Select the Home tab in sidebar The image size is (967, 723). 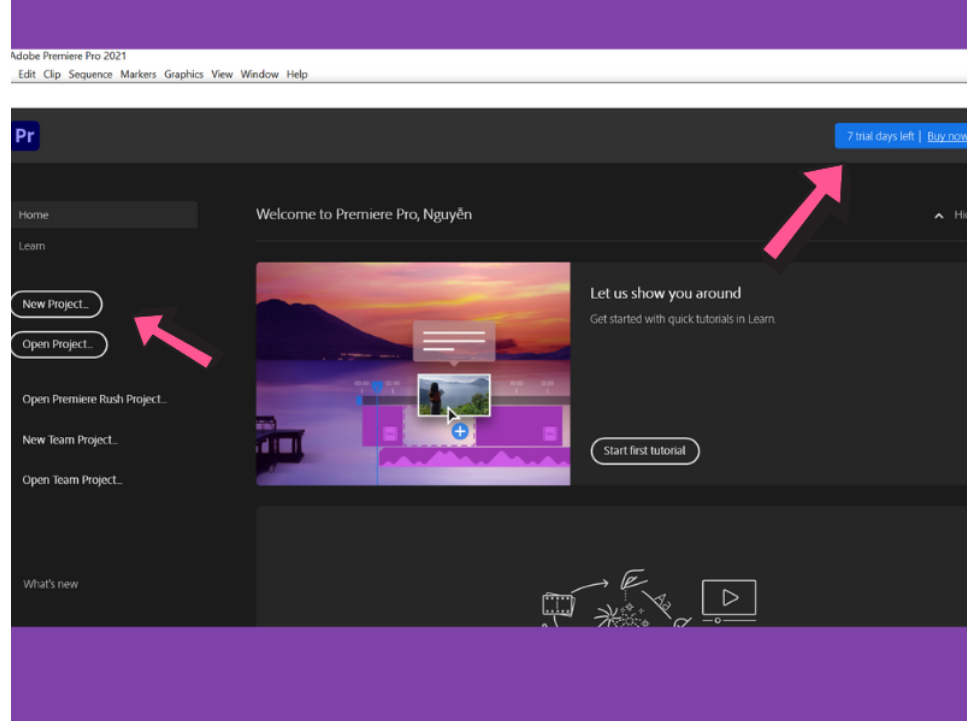pos(104,215)
